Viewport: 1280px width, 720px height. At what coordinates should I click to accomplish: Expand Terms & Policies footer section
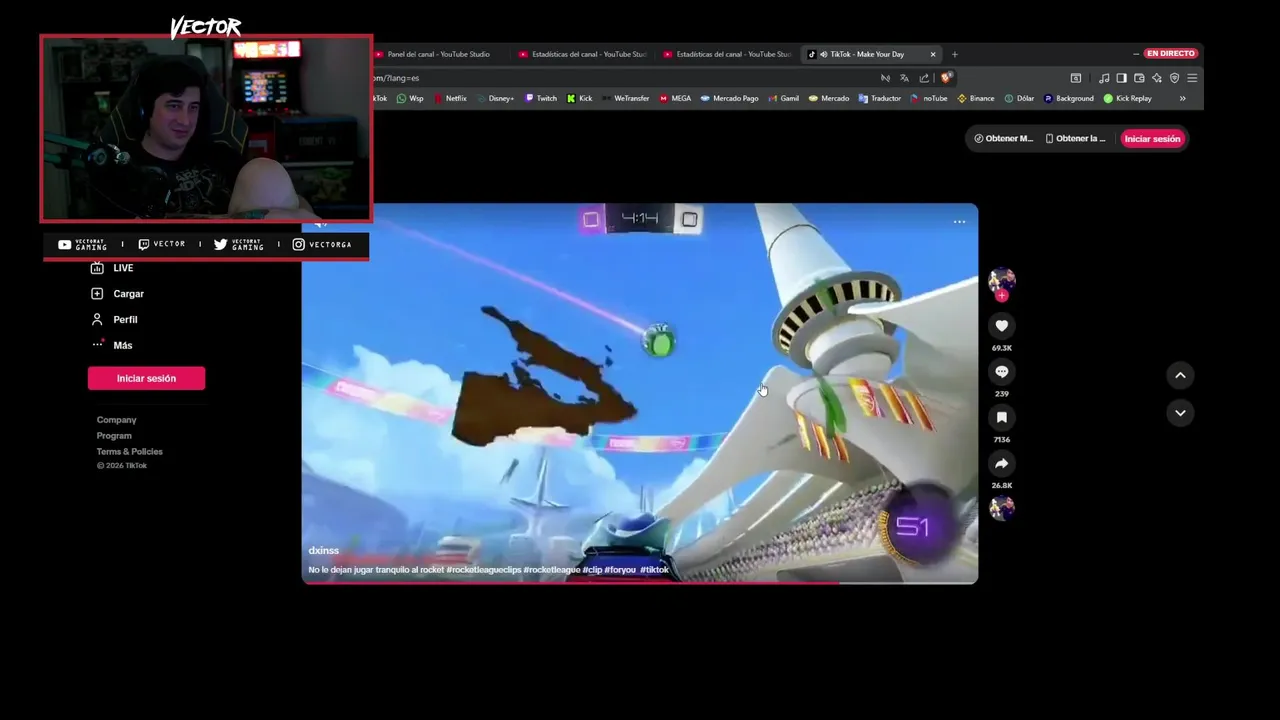click(129, 452)
